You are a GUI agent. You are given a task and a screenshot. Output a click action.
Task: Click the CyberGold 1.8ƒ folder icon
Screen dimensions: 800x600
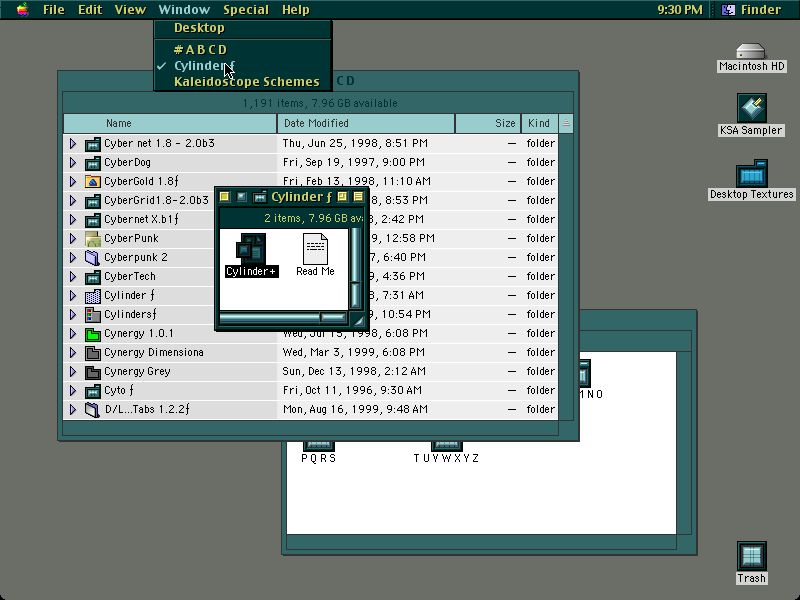click(92, 182)
